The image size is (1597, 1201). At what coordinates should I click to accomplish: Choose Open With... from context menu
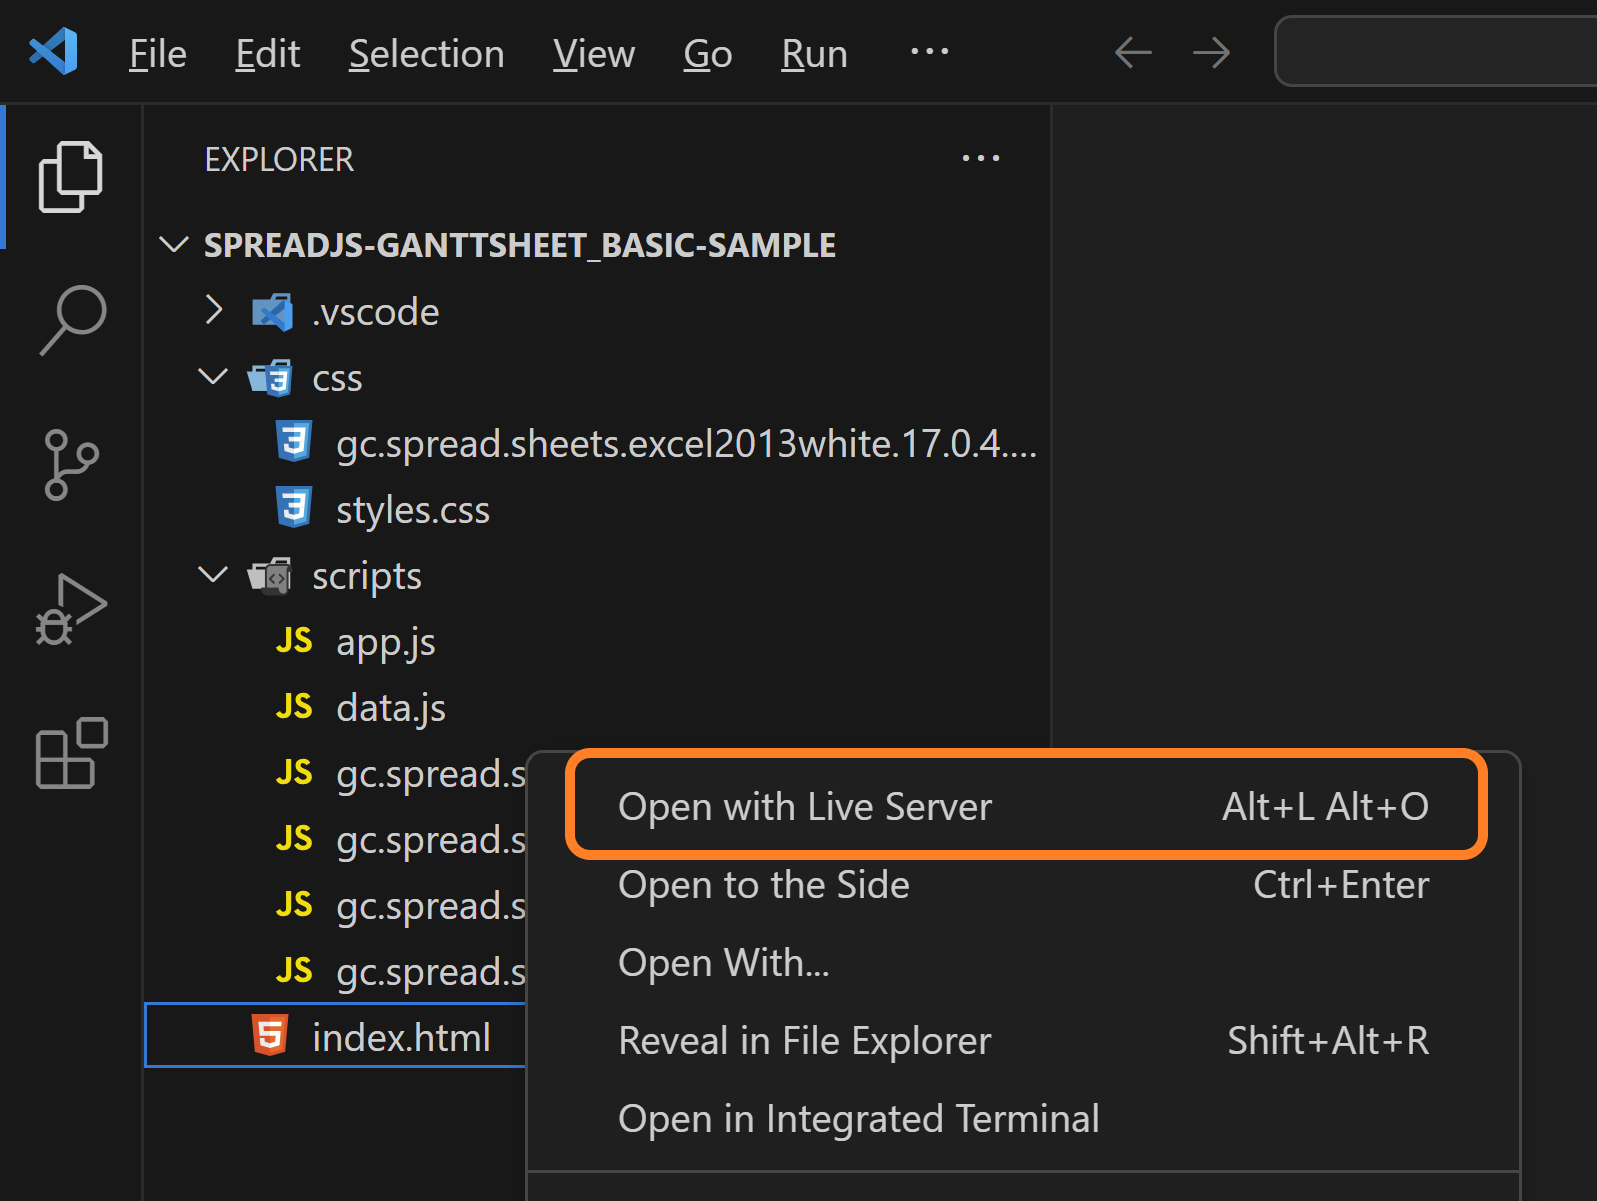pyautogui.click(x=1024, y=963)
